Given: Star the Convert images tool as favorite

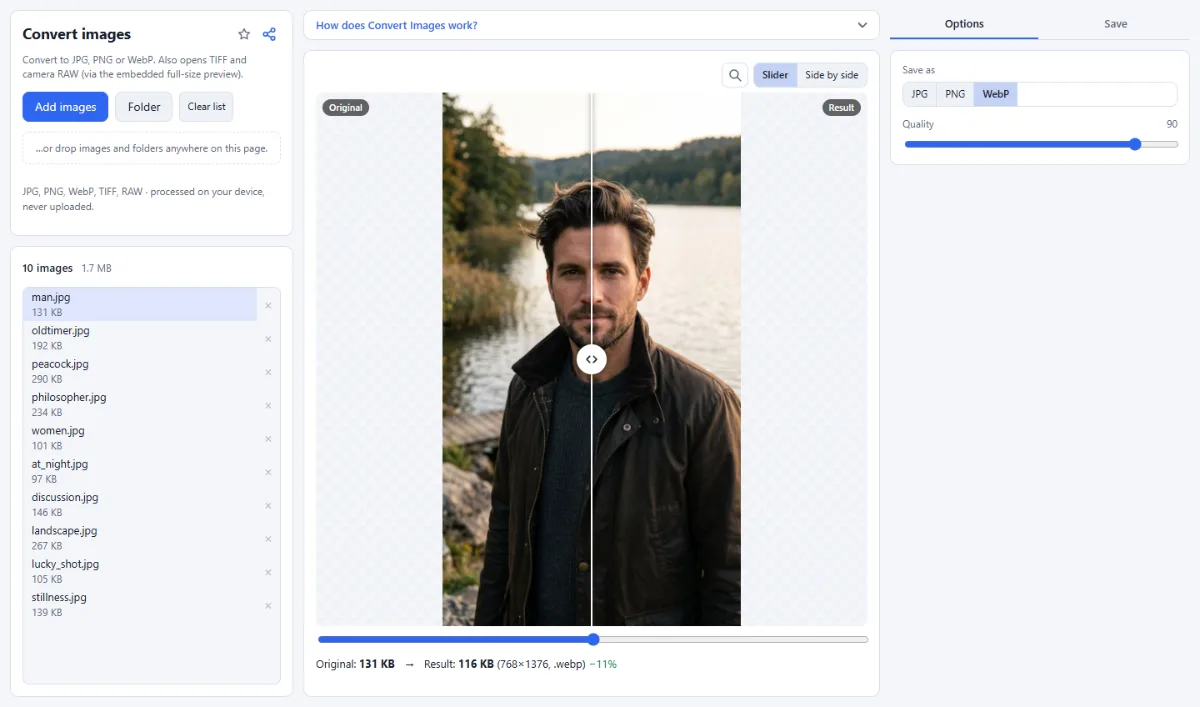Looking at the screenshot, I should point(244,34).
